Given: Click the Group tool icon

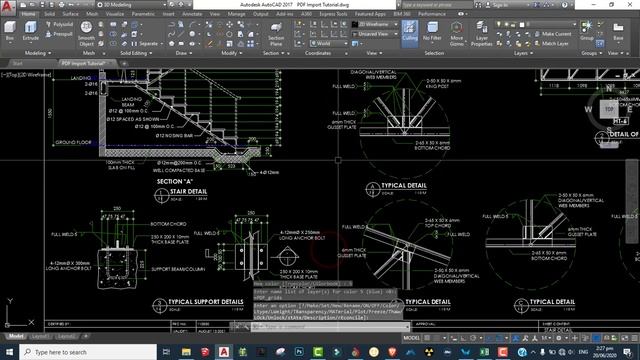Looking at the screenshot, I should 587,31.
